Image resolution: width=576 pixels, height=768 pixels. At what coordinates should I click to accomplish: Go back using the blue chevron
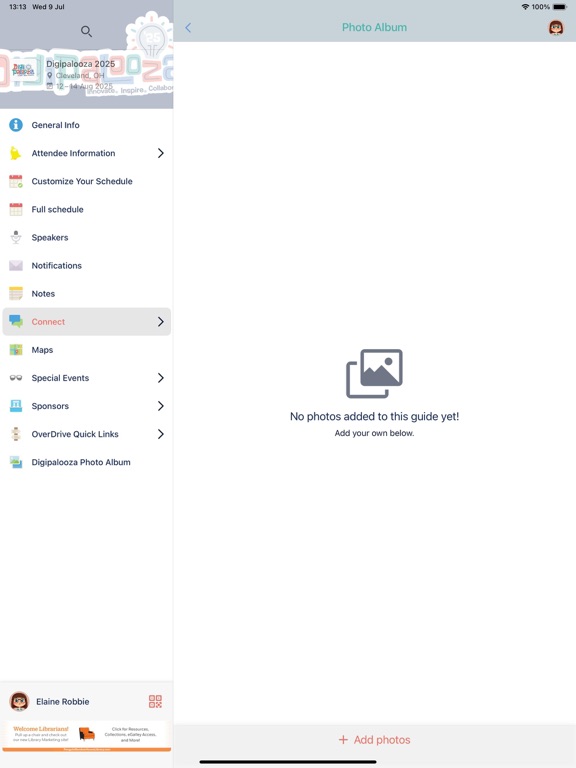(188, 27)
